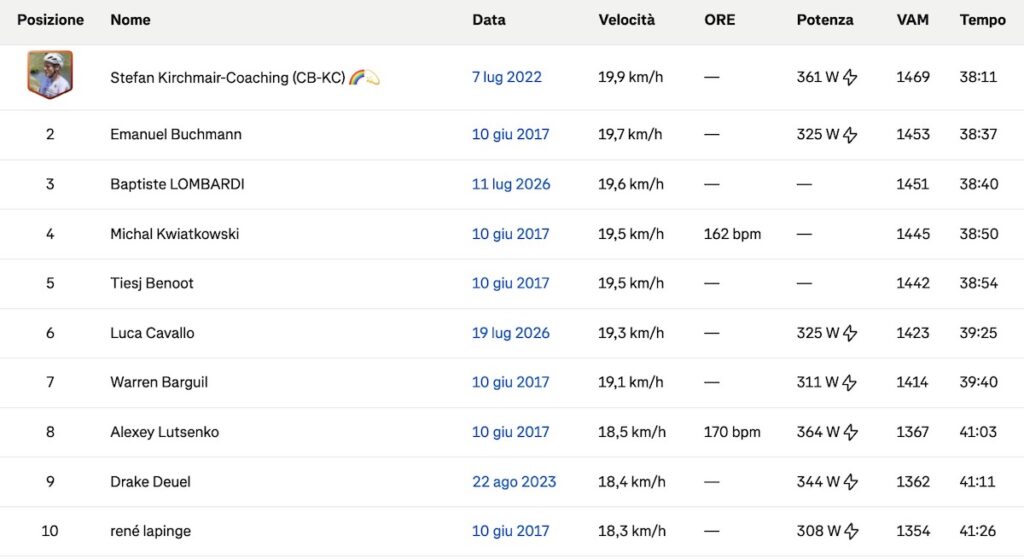
Task: Click the VAM column header
Action: (x=912, y=20)
